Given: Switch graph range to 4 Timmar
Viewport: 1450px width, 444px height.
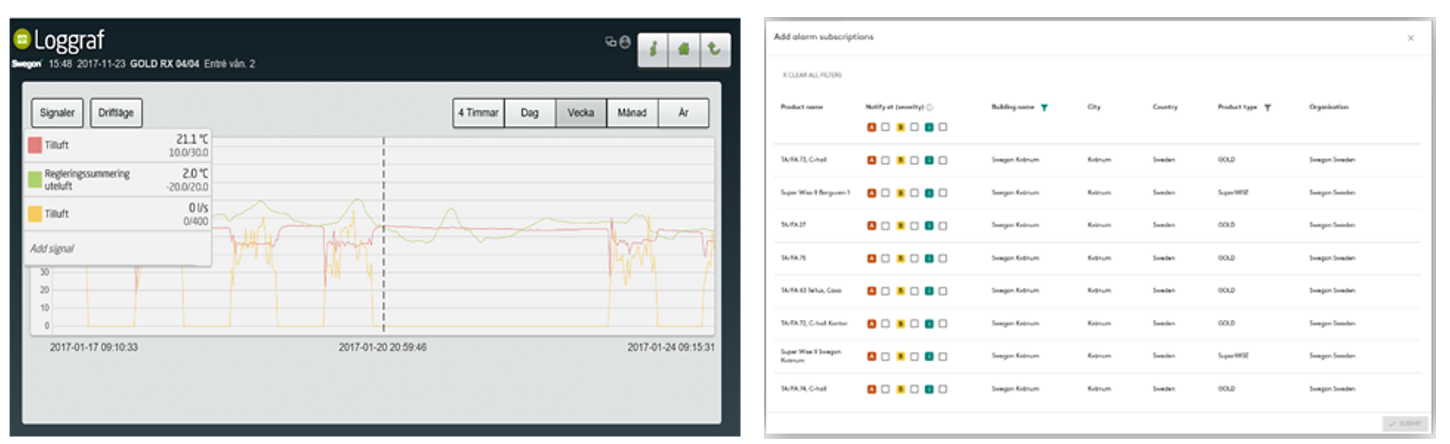Looking at the screenshot, I should (478, 113).
